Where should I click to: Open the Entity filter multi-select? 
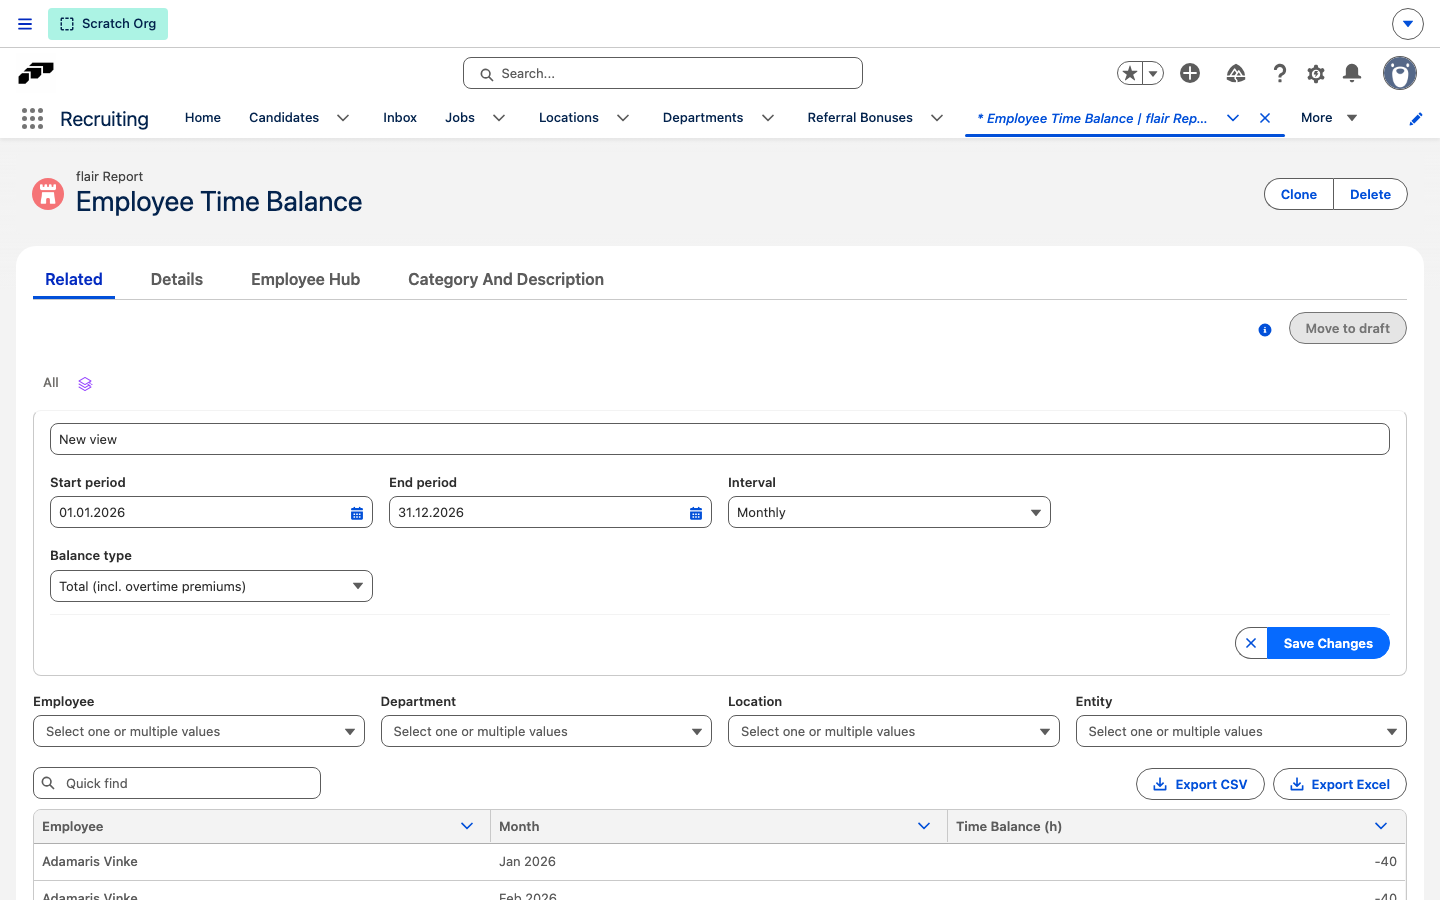pos(1241,731)
